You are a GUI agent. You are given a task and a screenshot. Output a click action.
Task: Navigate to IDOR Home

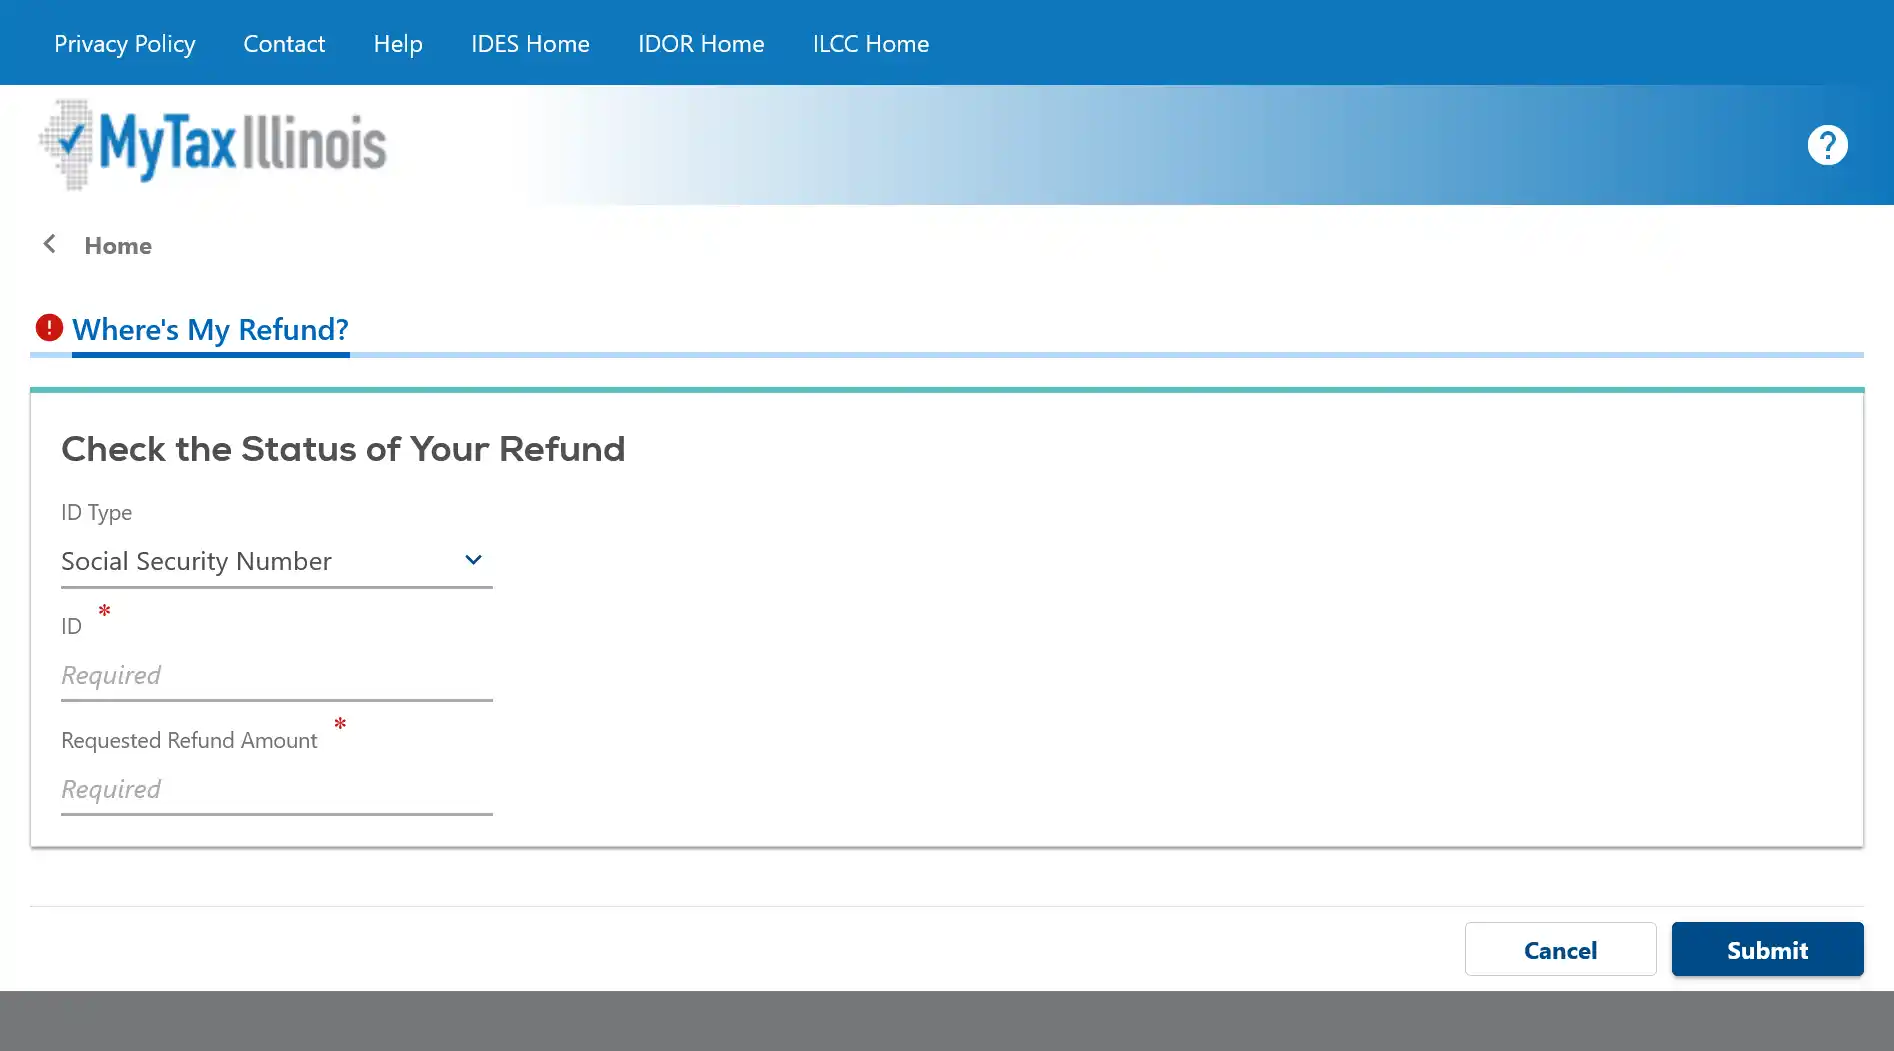click(701, 44)
